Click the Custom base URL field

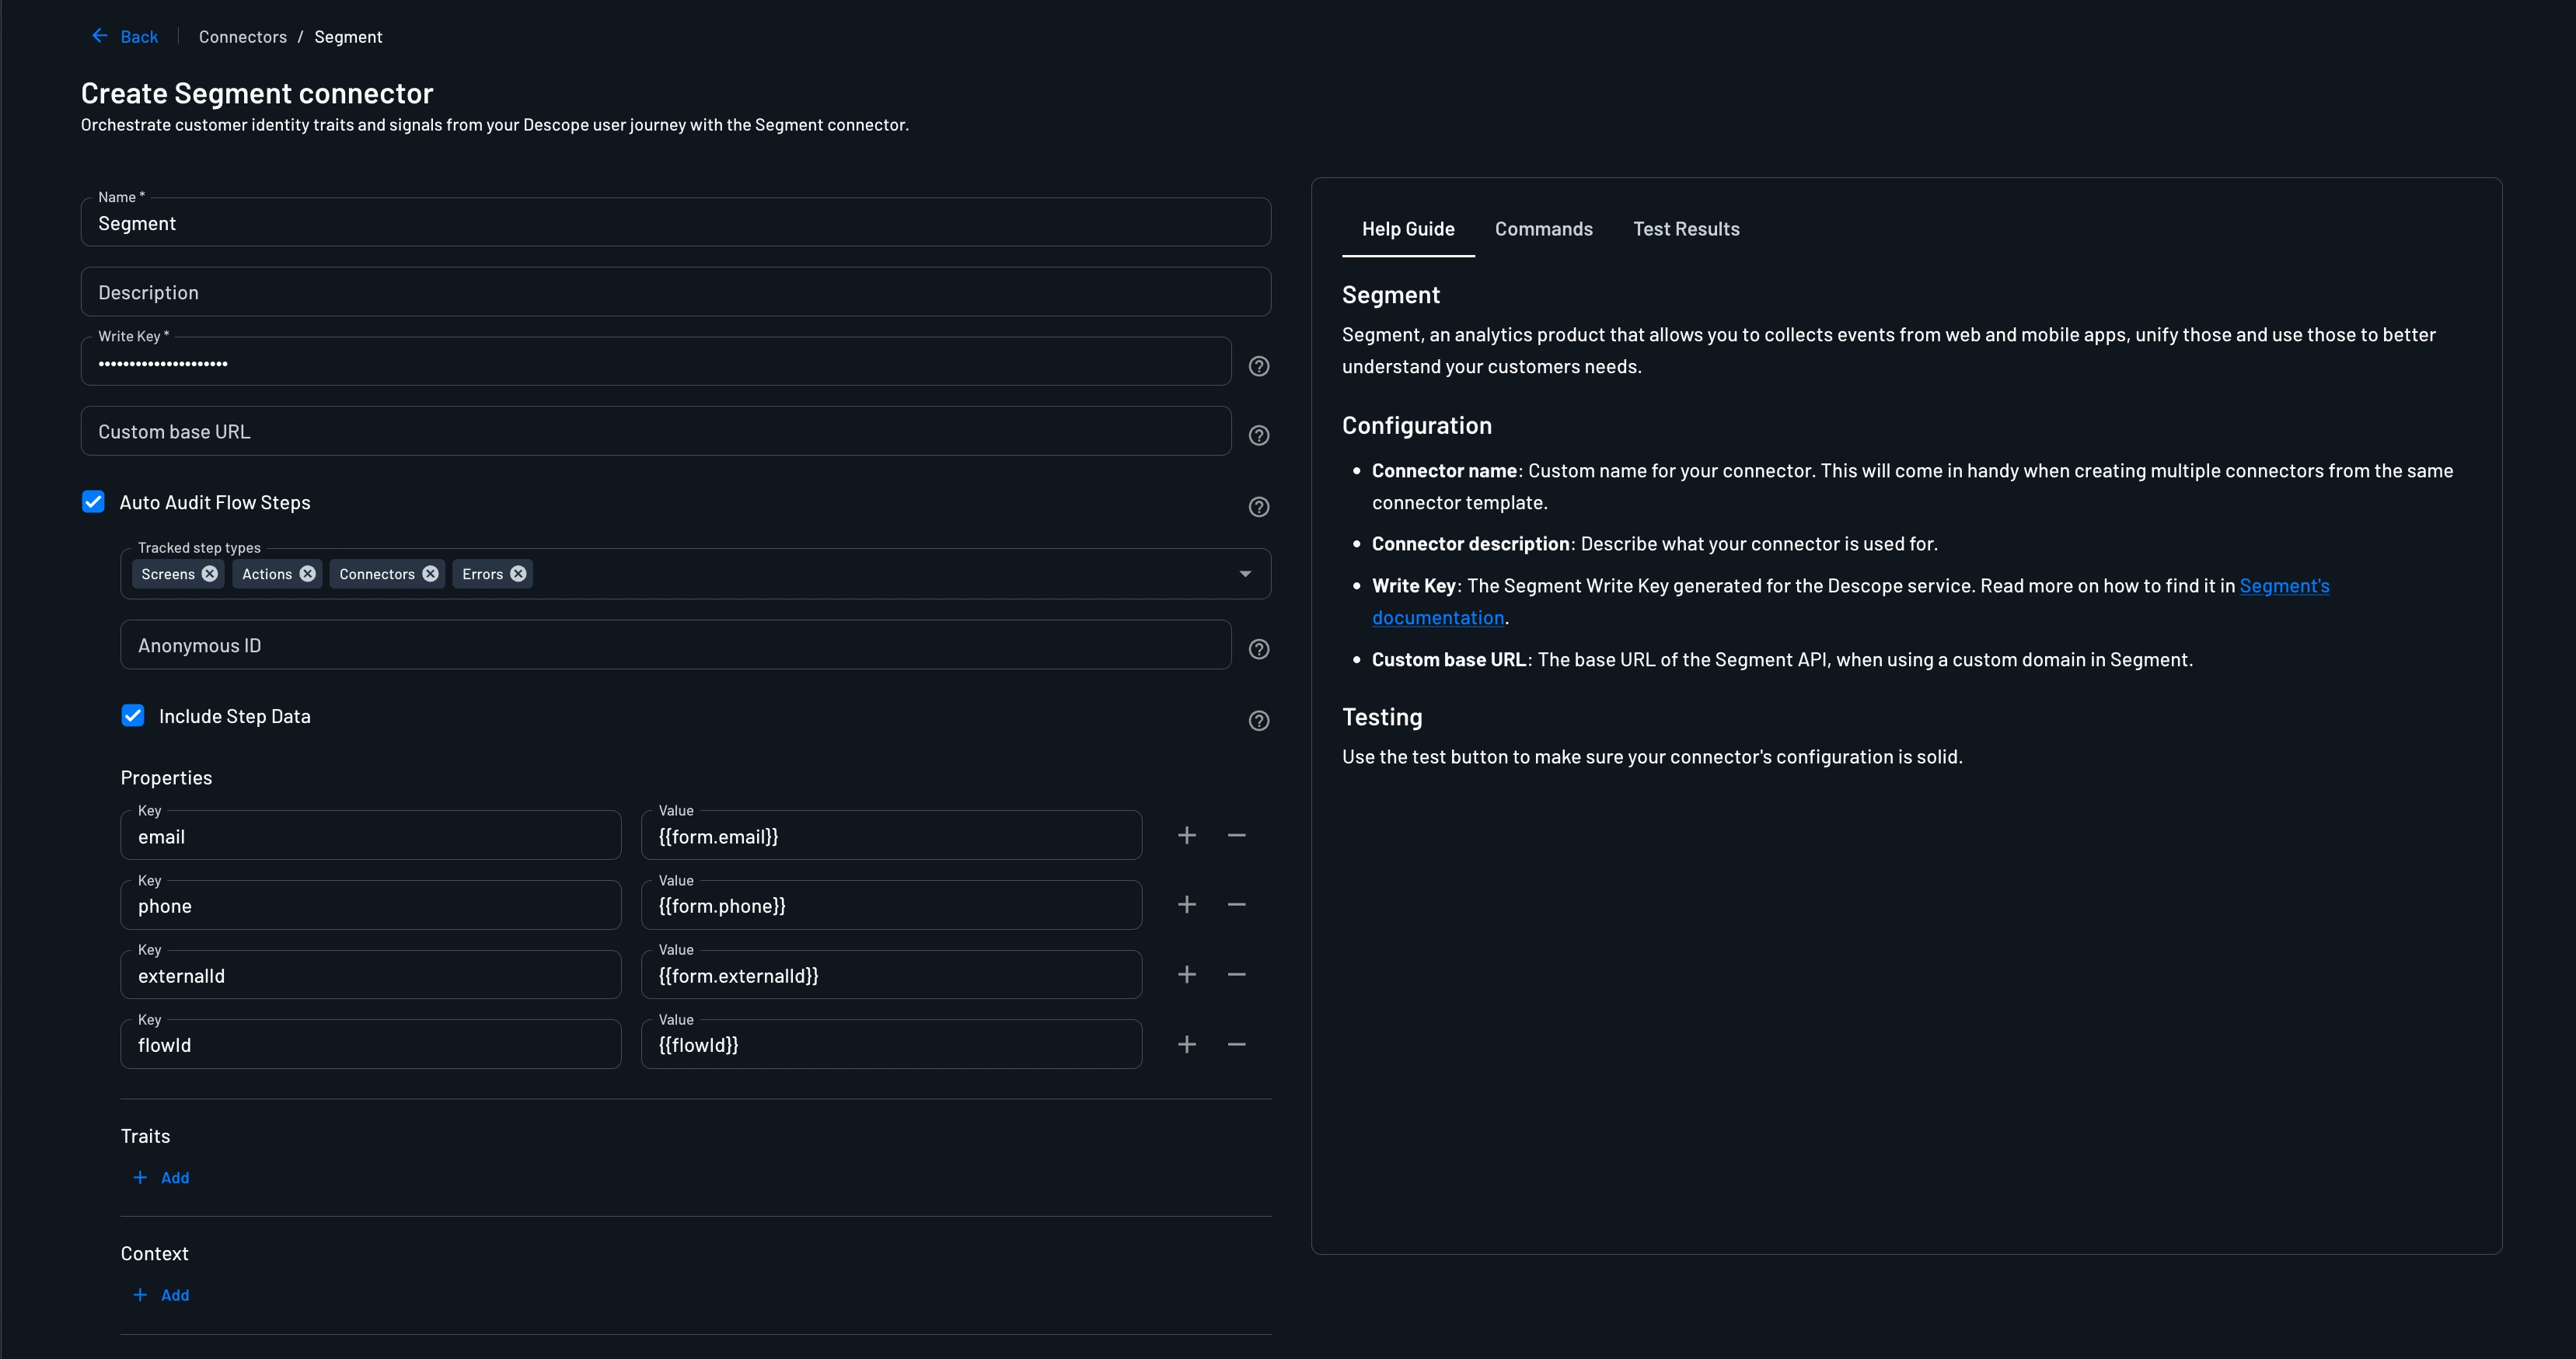[x=656, y=431]
